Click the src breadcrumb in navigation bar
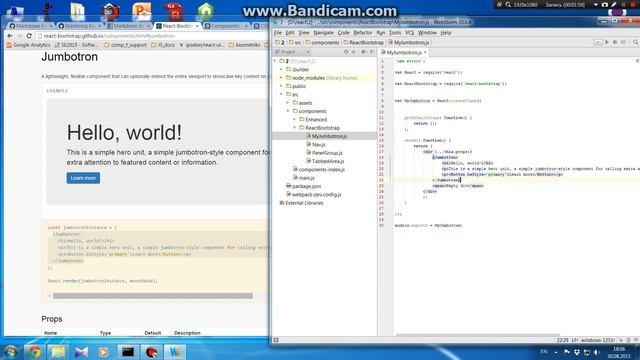The height and width of the screenshot is (360, 640). pyautogui.click(x=295, y=42)
